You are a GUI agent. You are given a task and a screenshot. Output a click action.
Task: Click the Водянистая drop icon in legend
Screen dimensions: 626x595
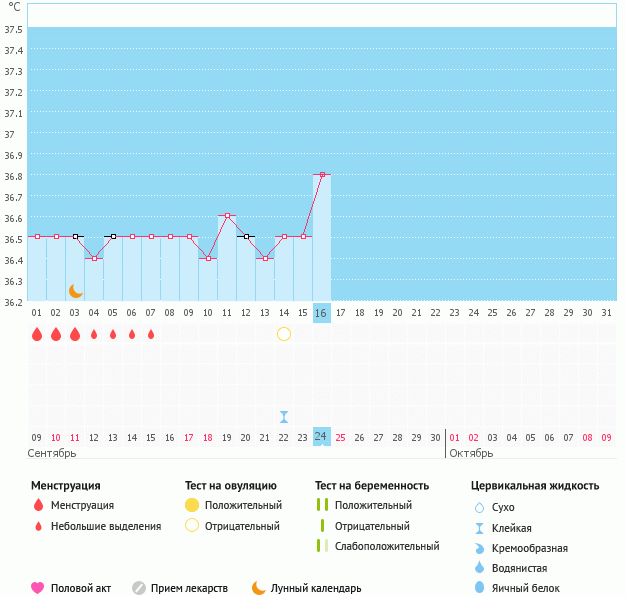pos(481,568)
